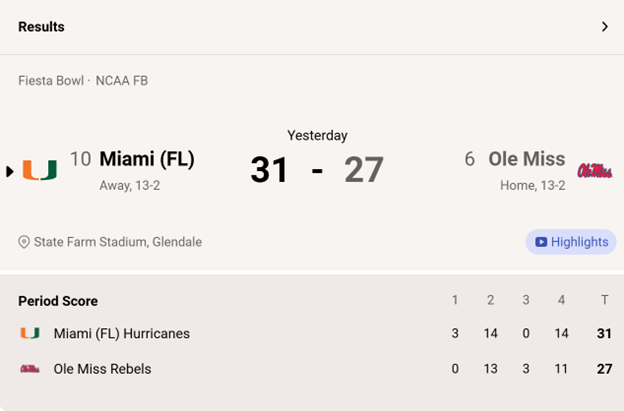Expand Results with the right chevron arrow
Image resolution: width=624 pixels, height=411 pixels.
point(604,27)
